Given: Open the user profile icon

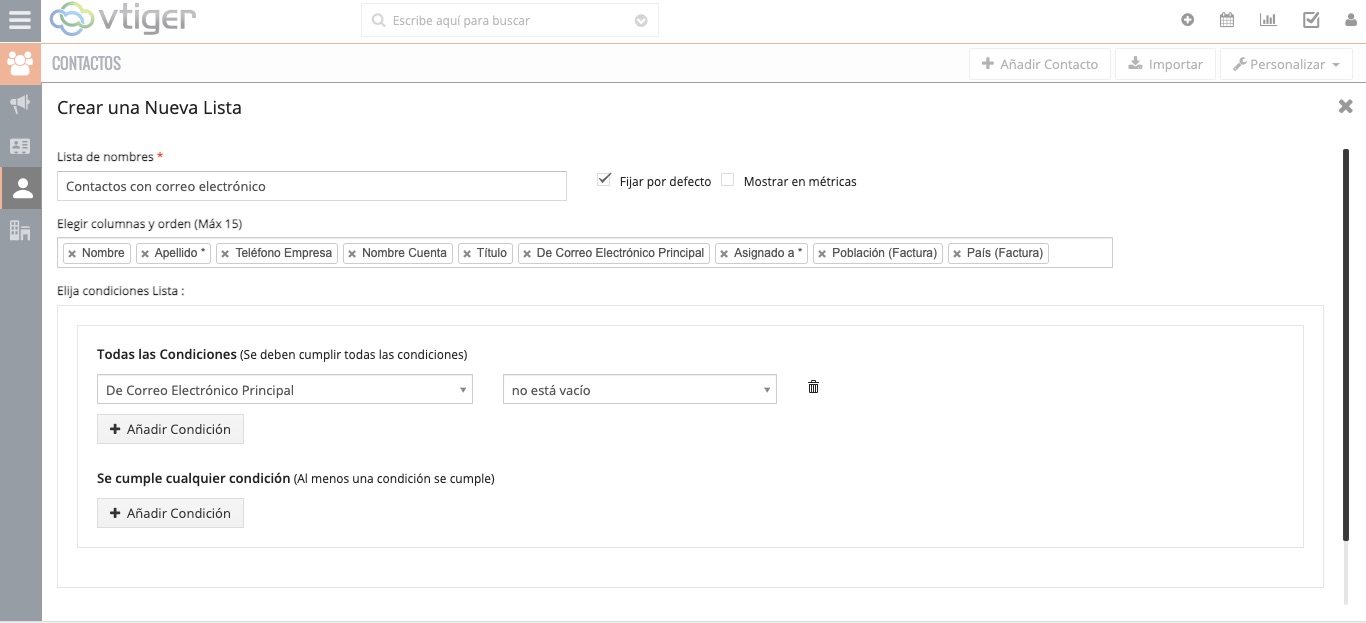Looking at the screenshot, I should pyautogui.click(x=1346, y=20).
